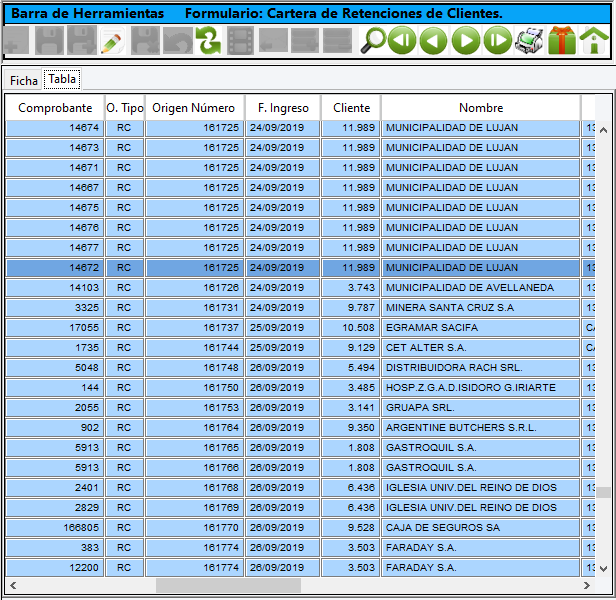The height and width of the screenshot is (600, 616).
Task: Click the green refresh arrows icon
Action: coord(209,40)
